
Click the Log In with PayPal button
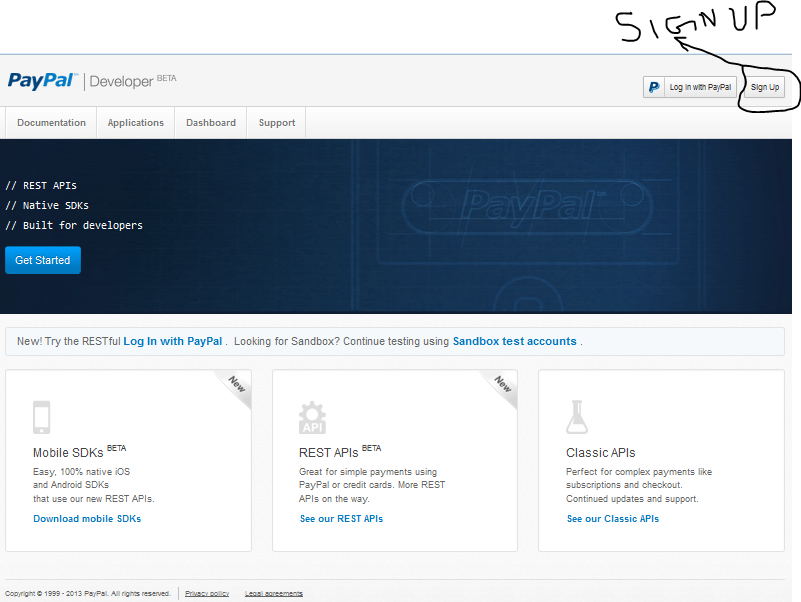[690, 87]
